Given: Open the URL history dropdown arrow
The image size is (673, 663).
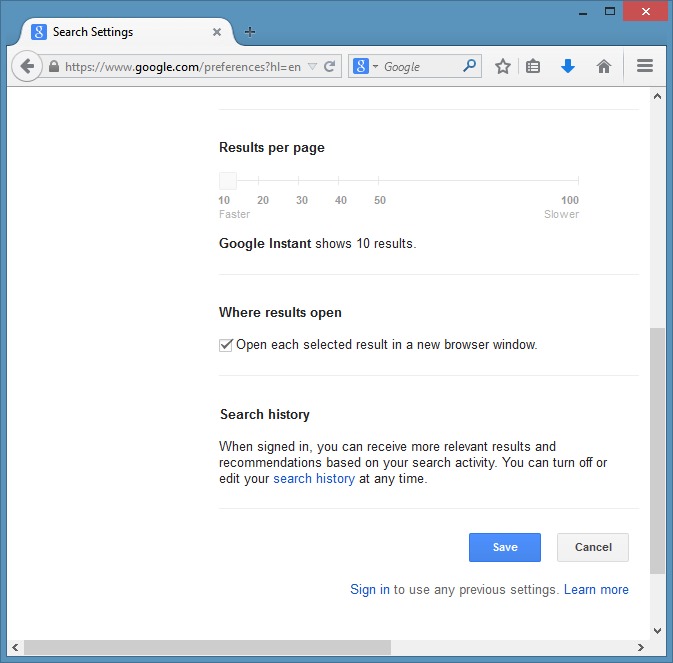Looking at the screenshot, I should coord(312,67).
